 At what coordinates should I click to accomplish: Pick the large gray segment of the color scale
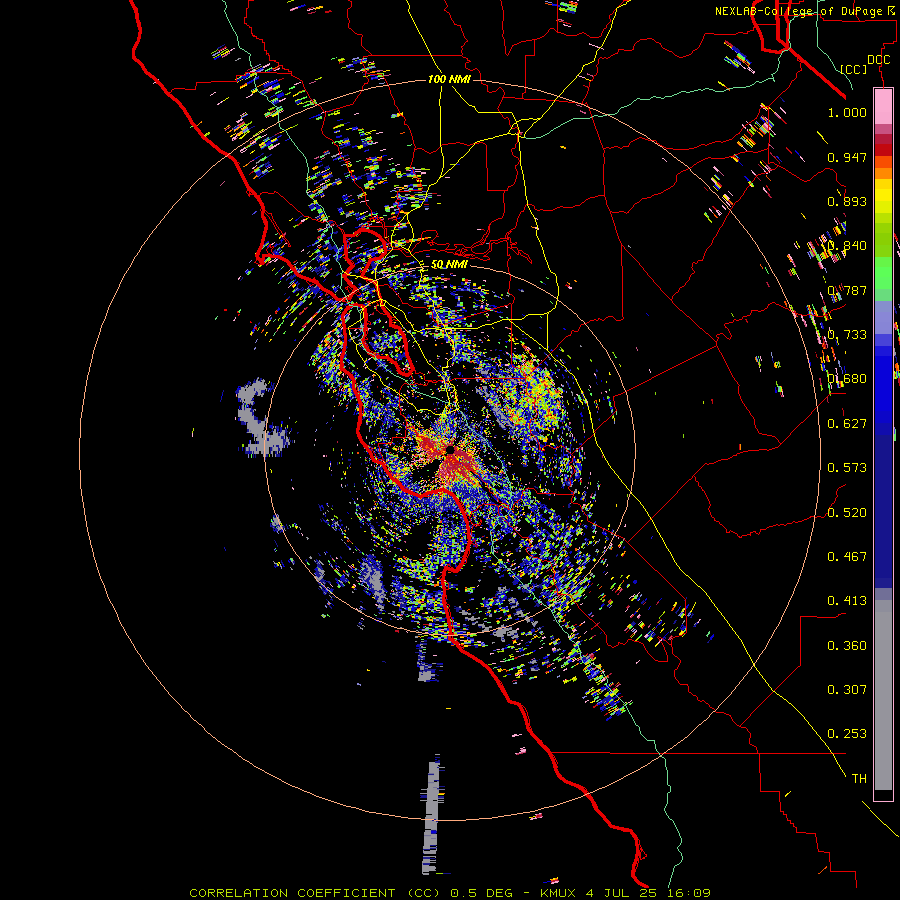pyautogui.click(x=883, y=695)
